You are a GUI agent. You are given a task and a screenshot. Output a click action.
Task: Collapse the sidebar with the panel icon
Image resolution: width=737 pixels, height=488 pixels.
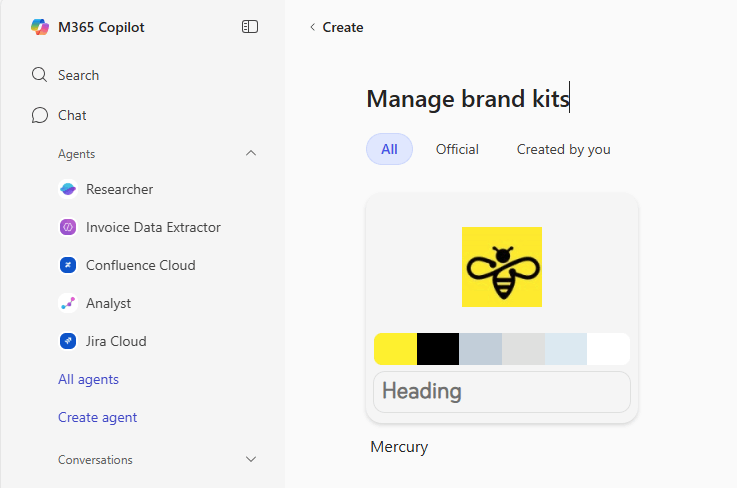click(250, 27)
